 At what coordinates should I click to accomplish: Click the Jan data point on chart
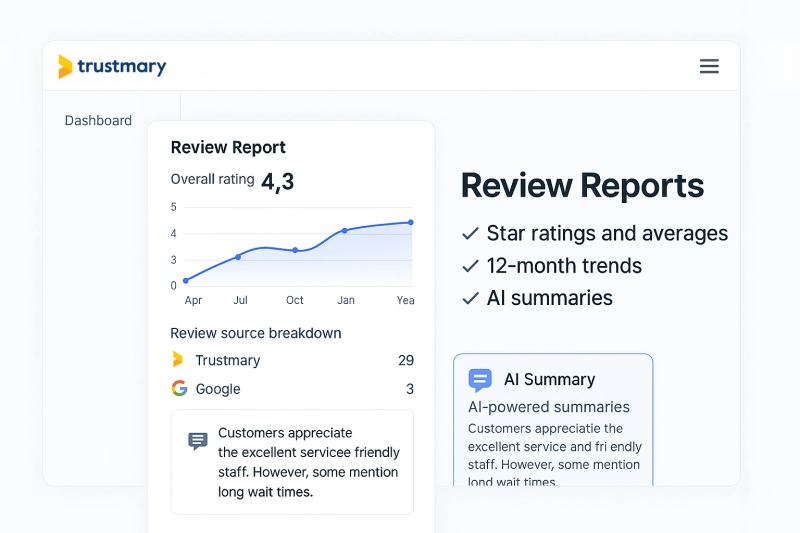click(345, 231)
